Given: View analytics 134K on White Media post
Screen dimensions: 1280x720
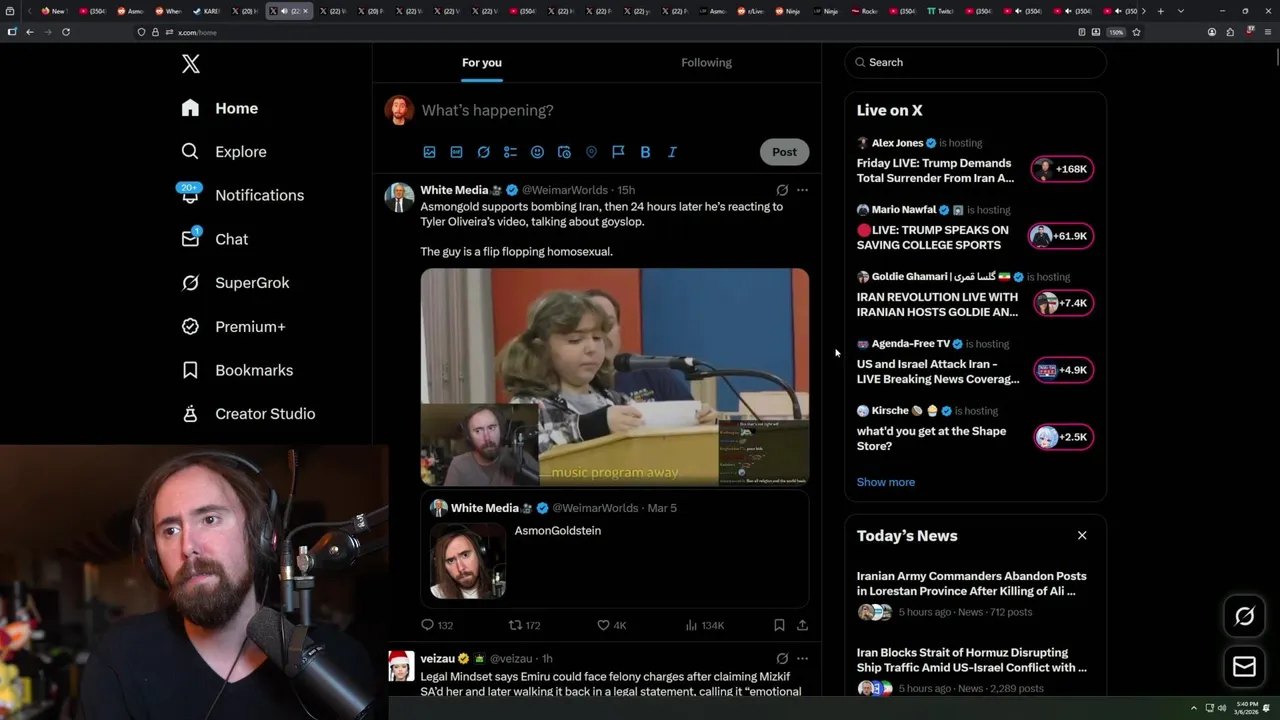Looking at the screenshot, I should click(x=704, y=625).
